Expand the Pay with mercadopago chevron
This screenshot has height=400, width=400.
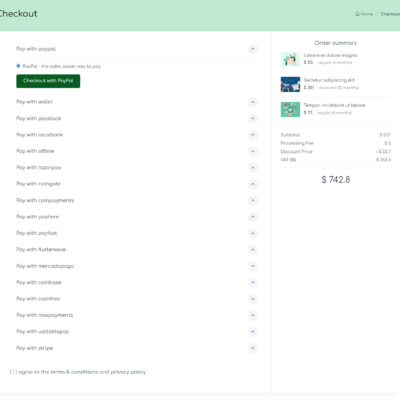pos(253,266)
